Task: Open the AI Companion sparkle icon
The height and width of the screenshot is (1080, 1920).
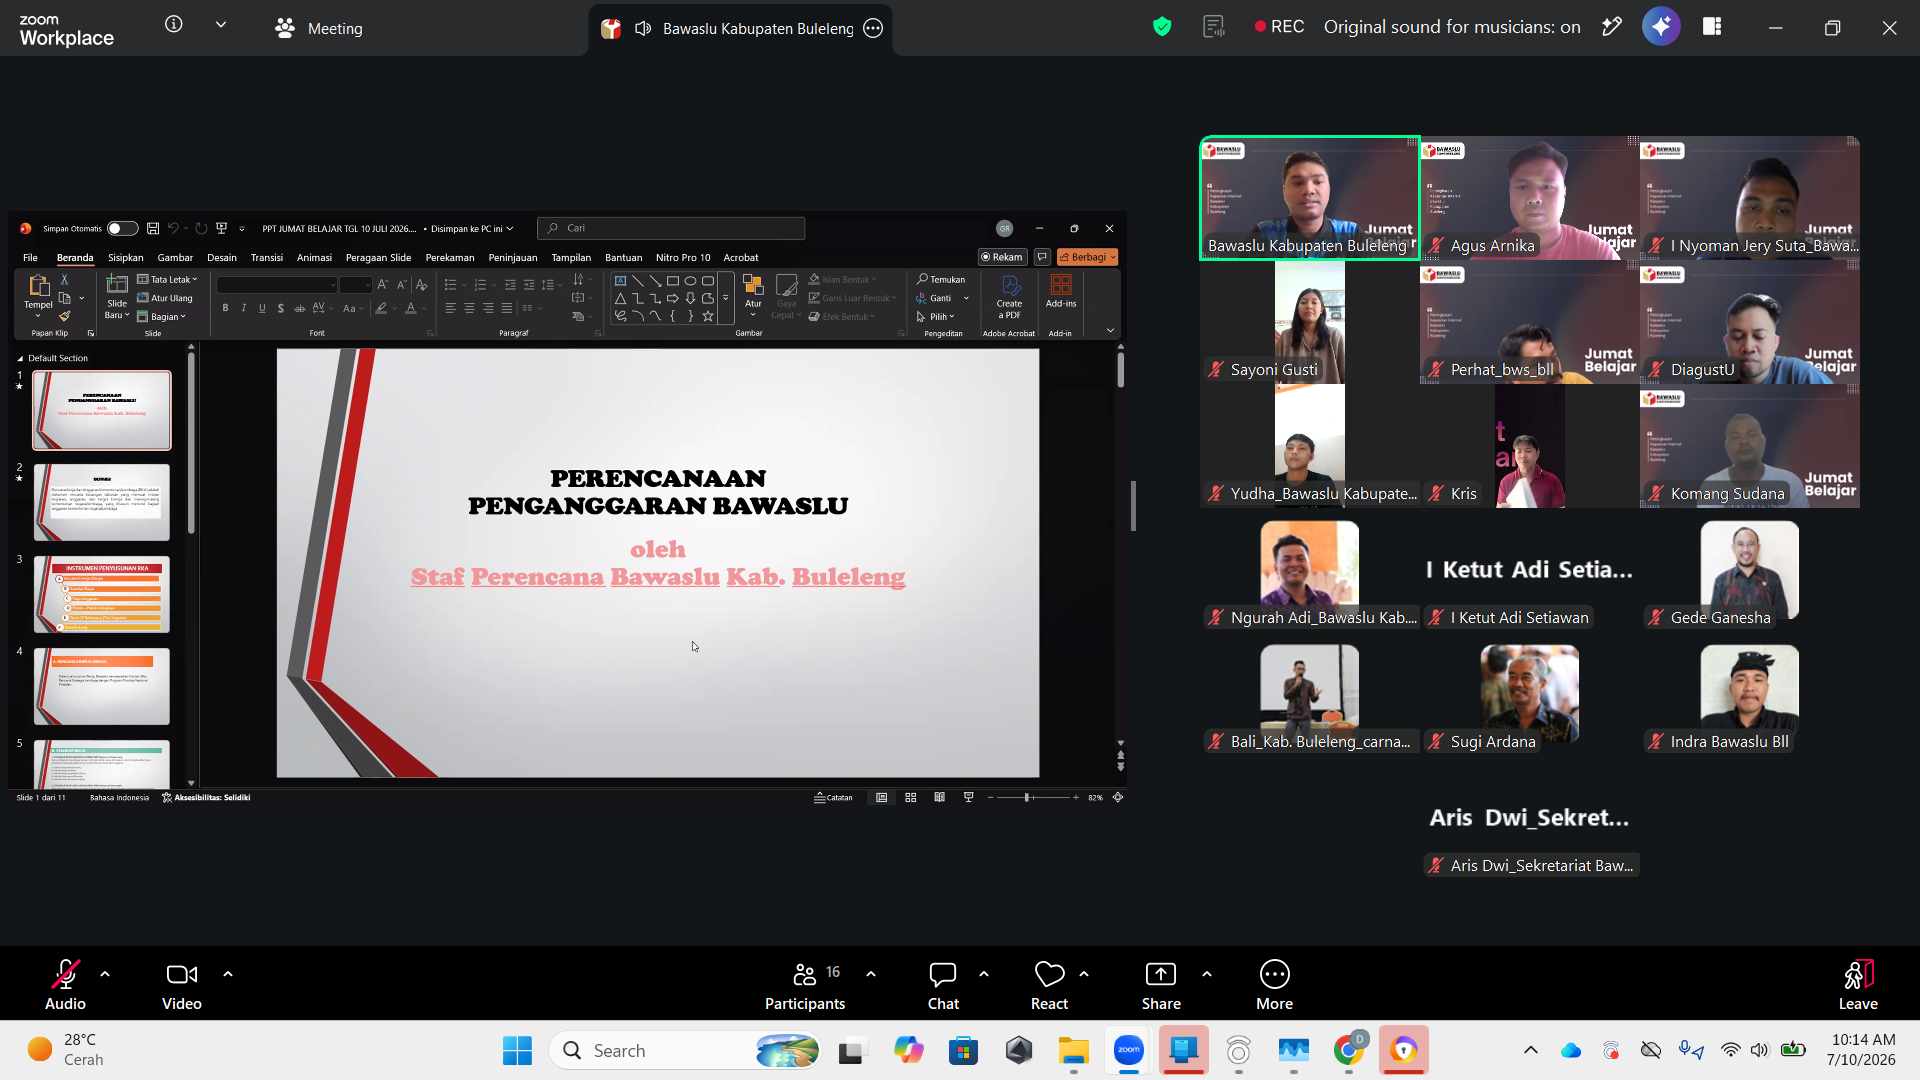Action: [x=1661, y=27]
